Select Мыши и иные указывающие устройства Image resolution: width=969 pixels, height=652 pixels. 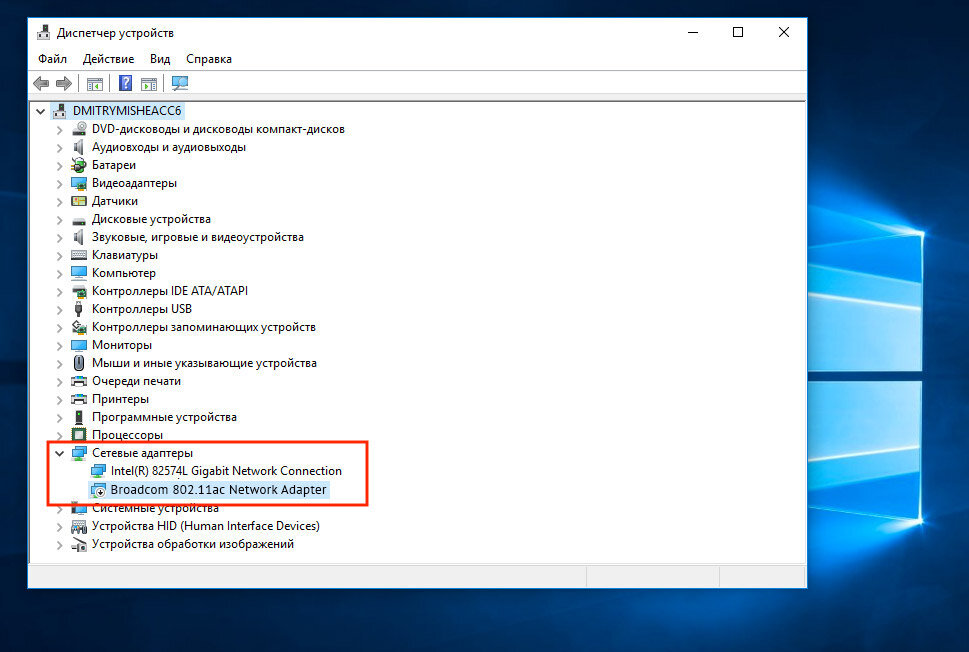click(x=205, y=363)
